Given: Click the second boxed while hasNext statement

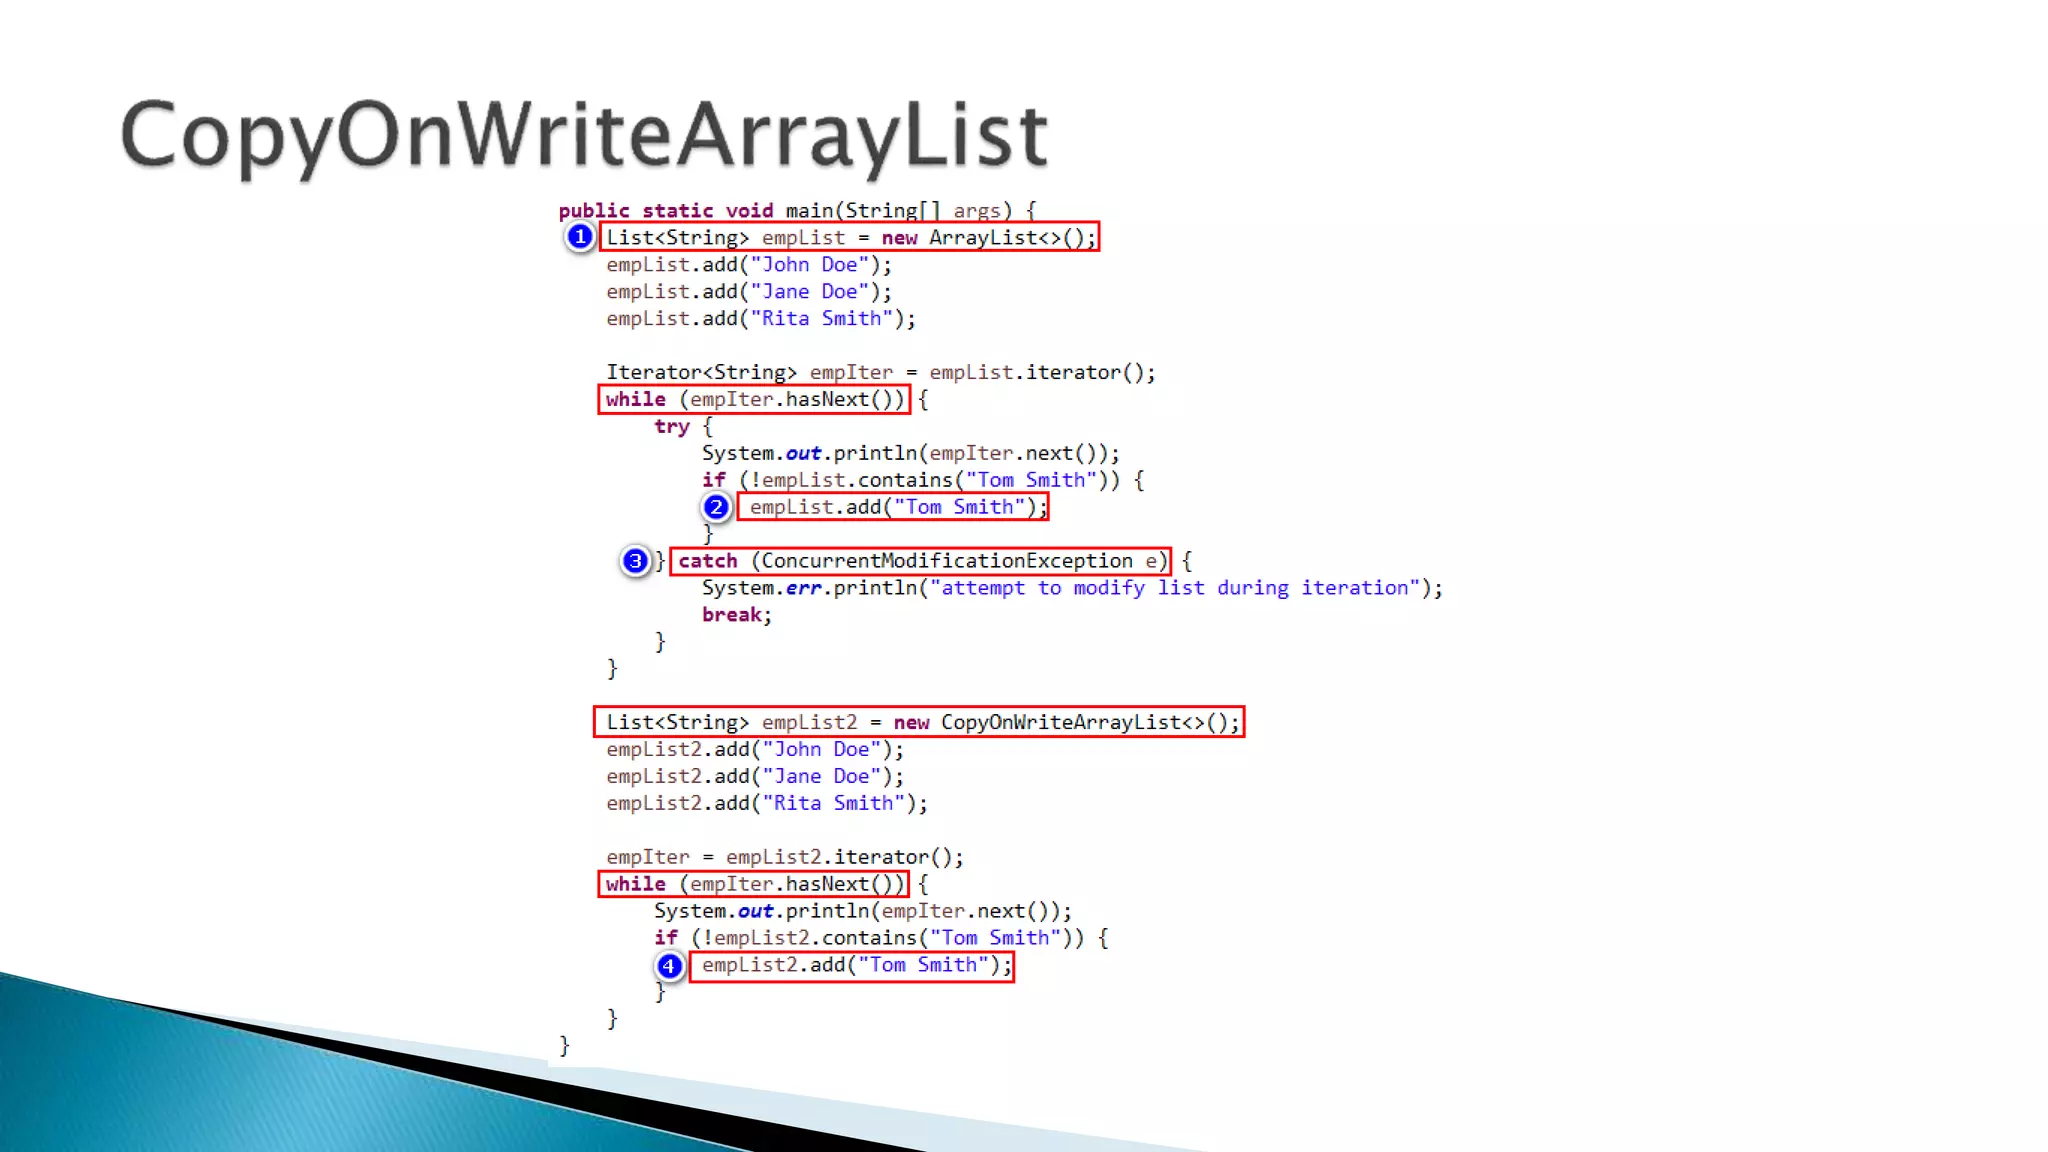Looking at the screenshot, I should point(753,884).
